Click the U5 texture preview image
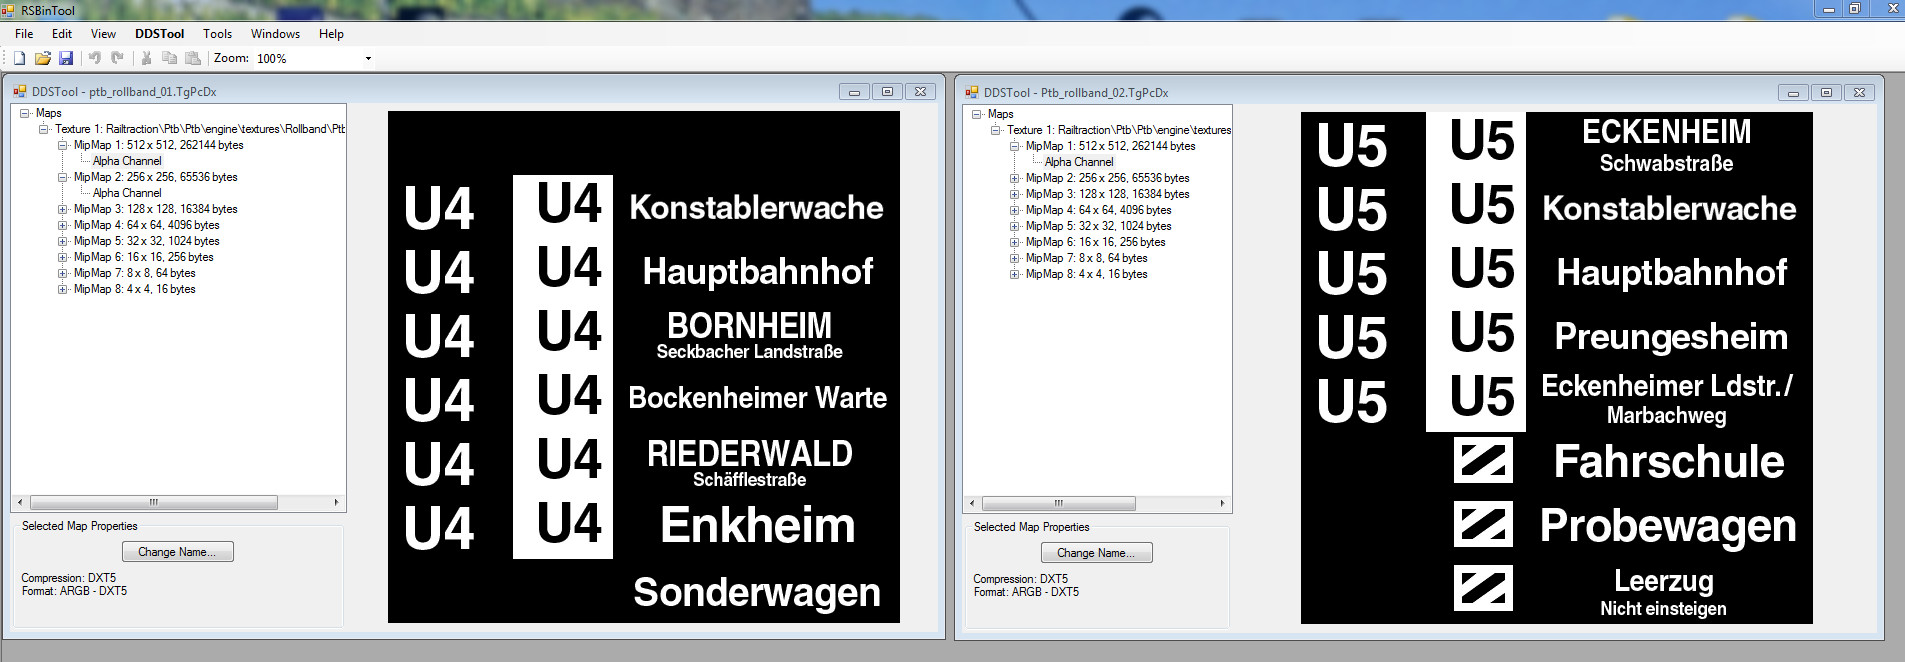The width and height of the screenshot is (1905, 662). (x=1557, y=368)
